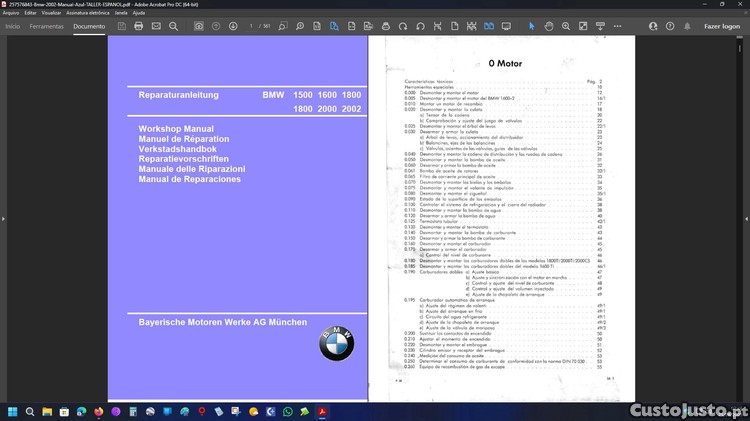Open the Visualizar menu
750x421 pixels.
point(49,13)
